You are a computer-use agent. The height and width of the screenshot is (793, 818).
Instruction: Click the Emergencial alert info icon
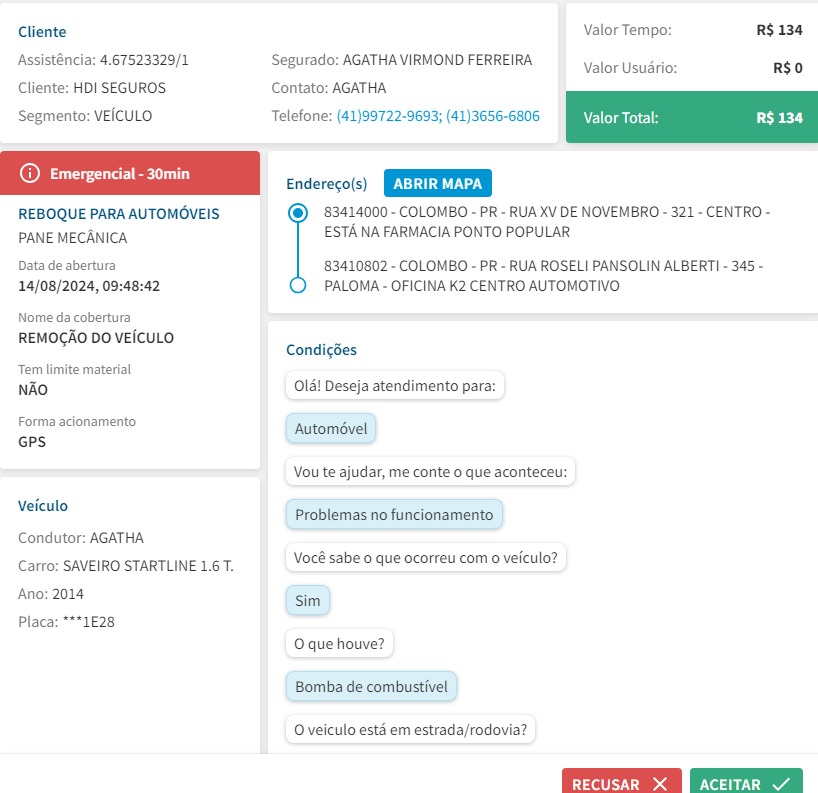[x=30, y=173]
